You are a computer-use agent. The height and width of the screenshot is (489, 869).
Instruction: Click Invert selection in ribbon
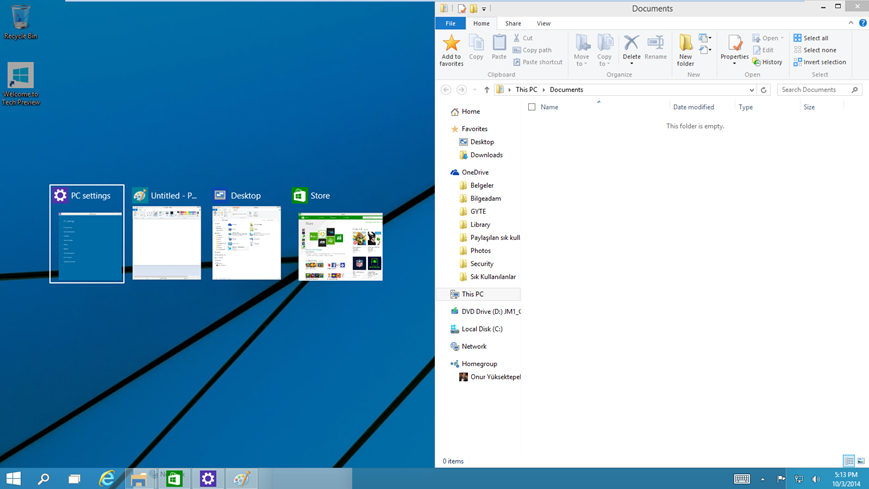click(820, 62)
